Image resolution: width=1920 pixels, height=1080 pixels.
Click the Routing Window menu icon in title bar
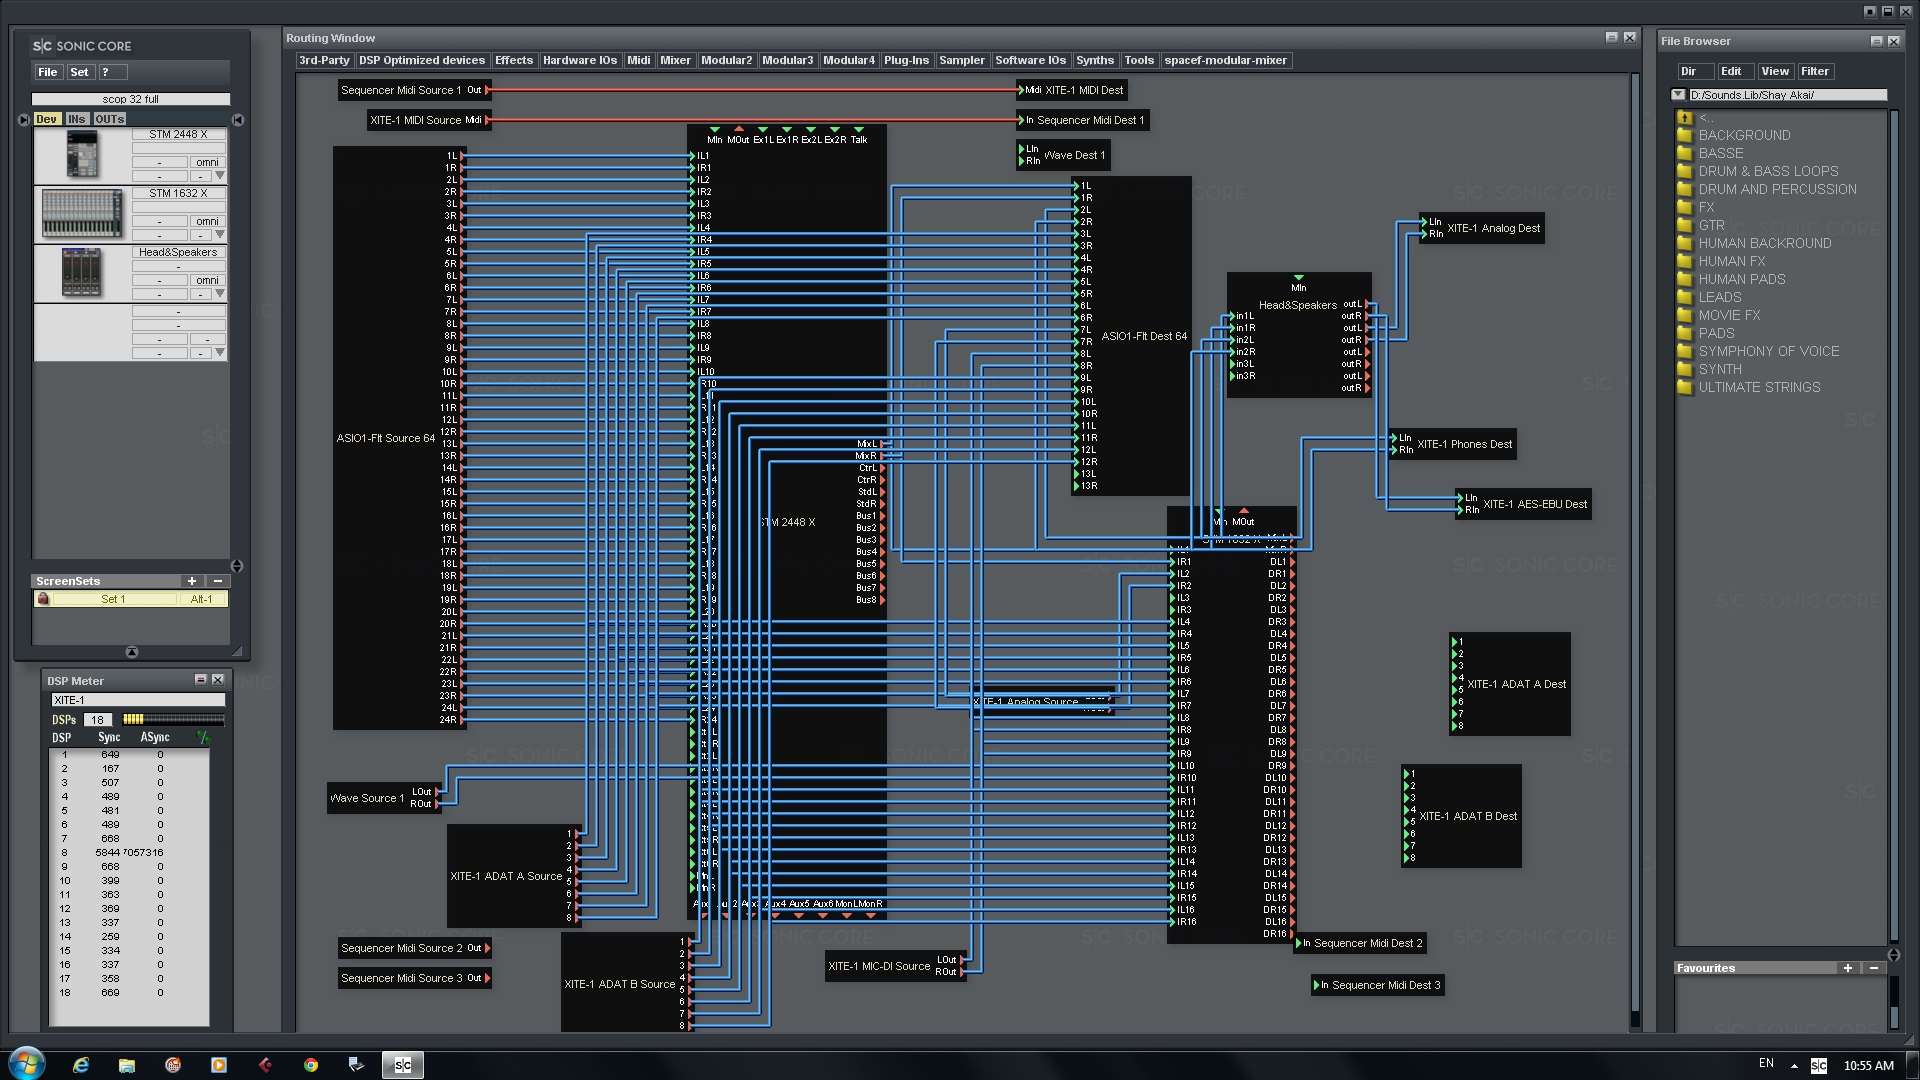coord(1611,38)
